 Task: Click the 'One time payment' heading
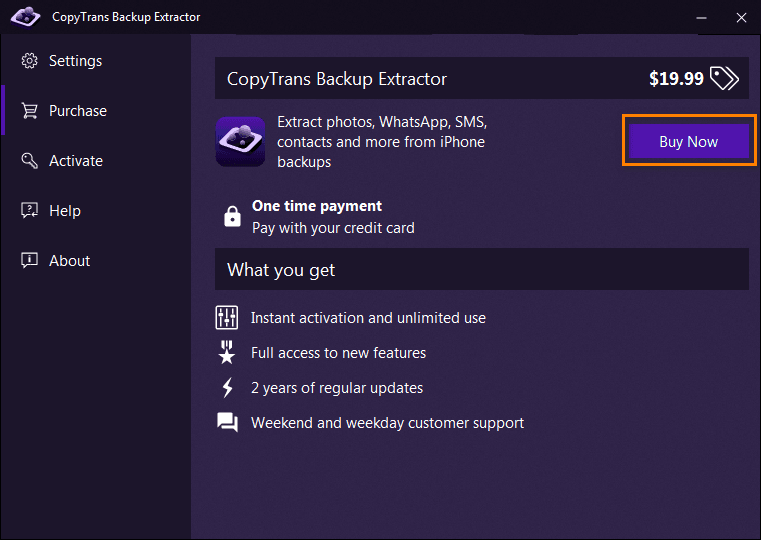coord(317,206)
